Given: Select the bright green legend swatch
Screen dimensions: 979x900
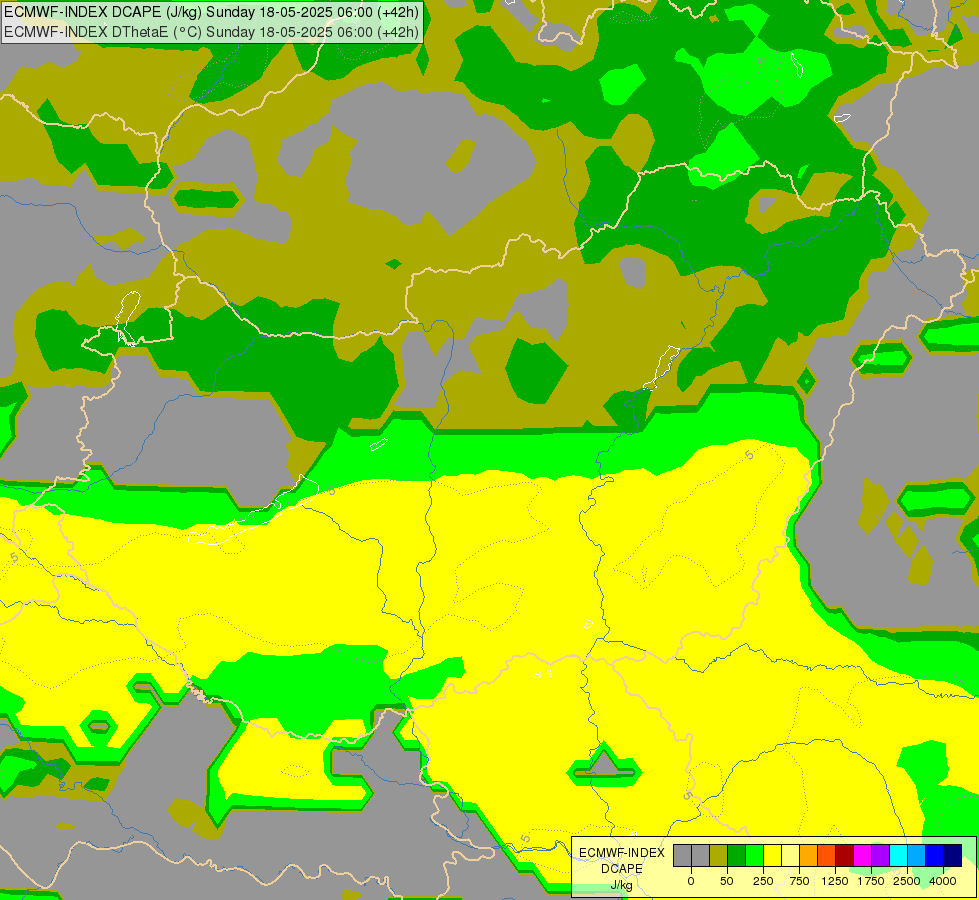Looking at the screenshot, I should click(754, 856).
